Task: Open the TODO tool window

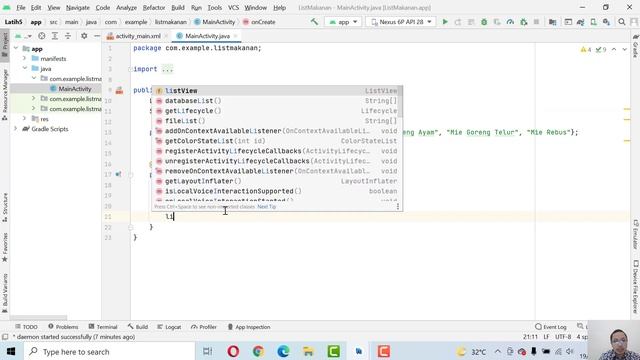Action: pos(26,327)
